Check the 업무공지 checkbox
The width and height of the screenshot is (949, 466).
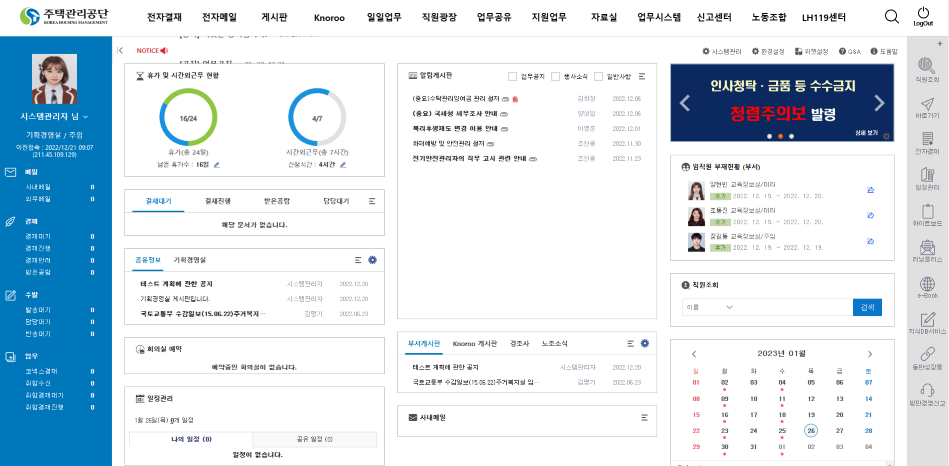coord(513,76)
